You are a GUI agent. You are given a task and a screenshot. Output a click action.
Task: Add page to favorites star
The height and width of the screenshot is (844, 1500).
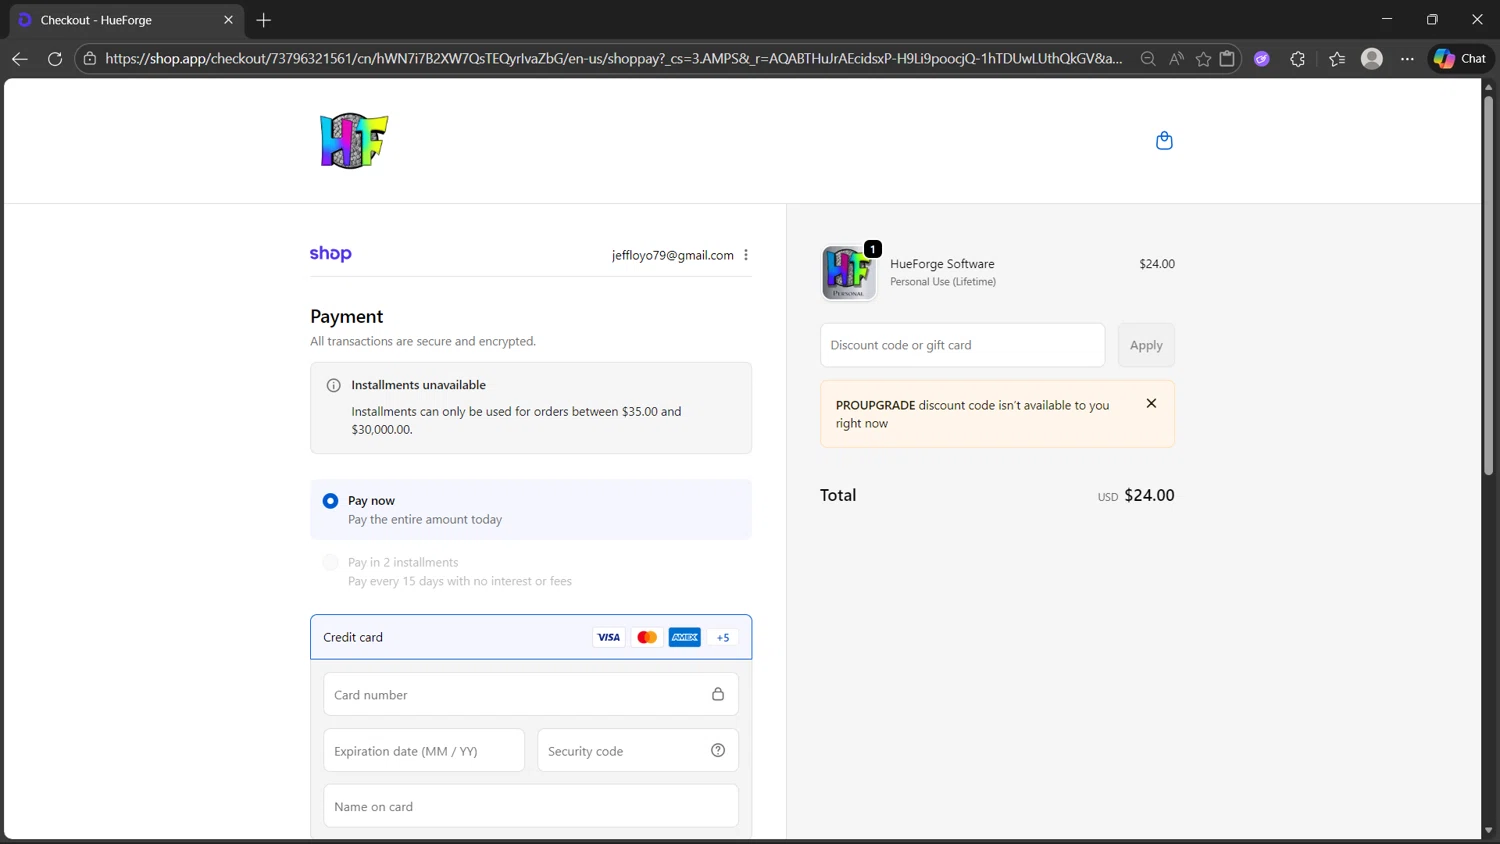point(1203,59)
